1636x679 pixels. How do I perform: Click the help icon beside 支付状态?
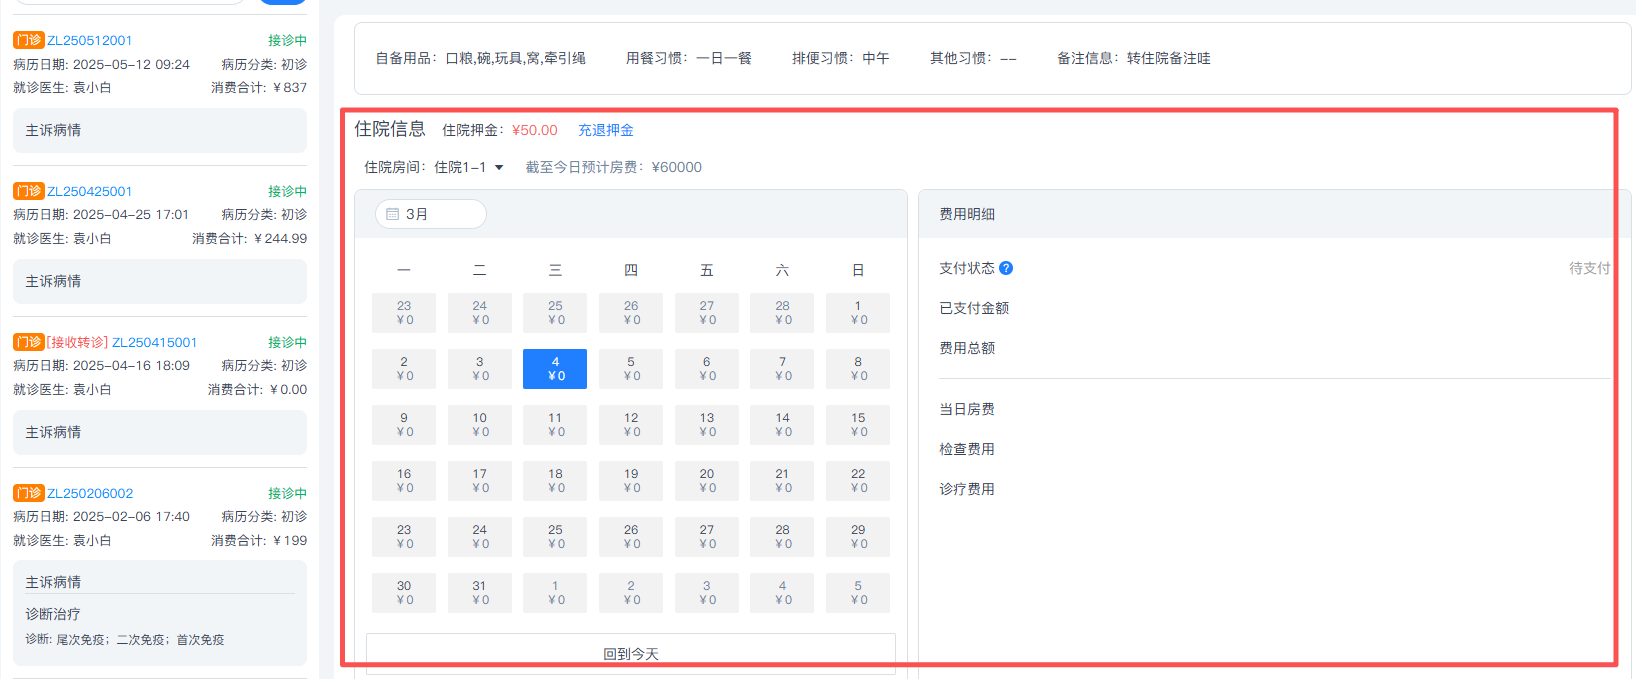(1006, 268)
